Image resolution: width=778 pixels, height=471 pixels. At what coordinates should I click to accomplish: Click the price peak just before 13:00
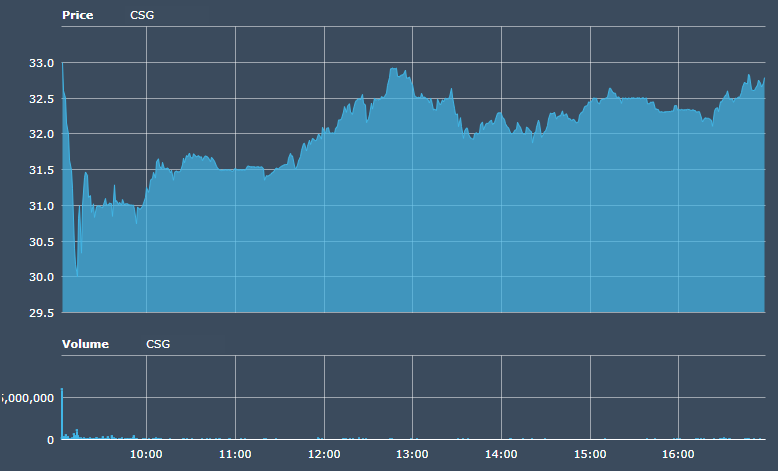(394, 69)
